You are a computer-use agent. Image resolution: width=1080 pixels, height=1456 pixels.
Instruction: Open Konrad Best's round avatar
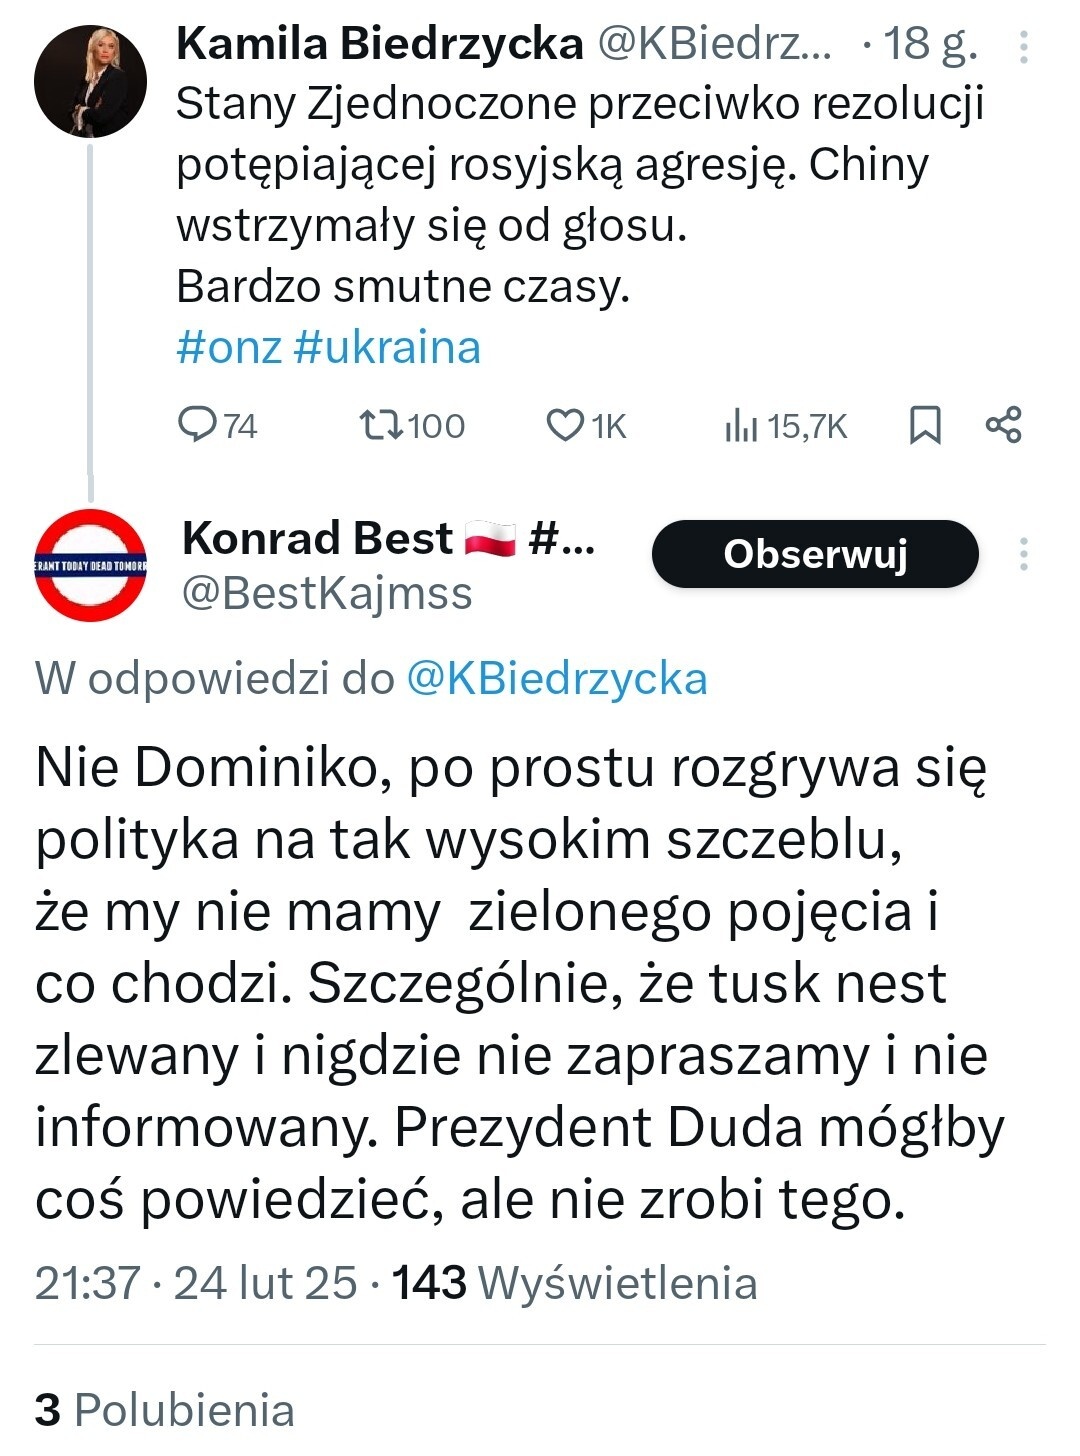pos(90,566)
